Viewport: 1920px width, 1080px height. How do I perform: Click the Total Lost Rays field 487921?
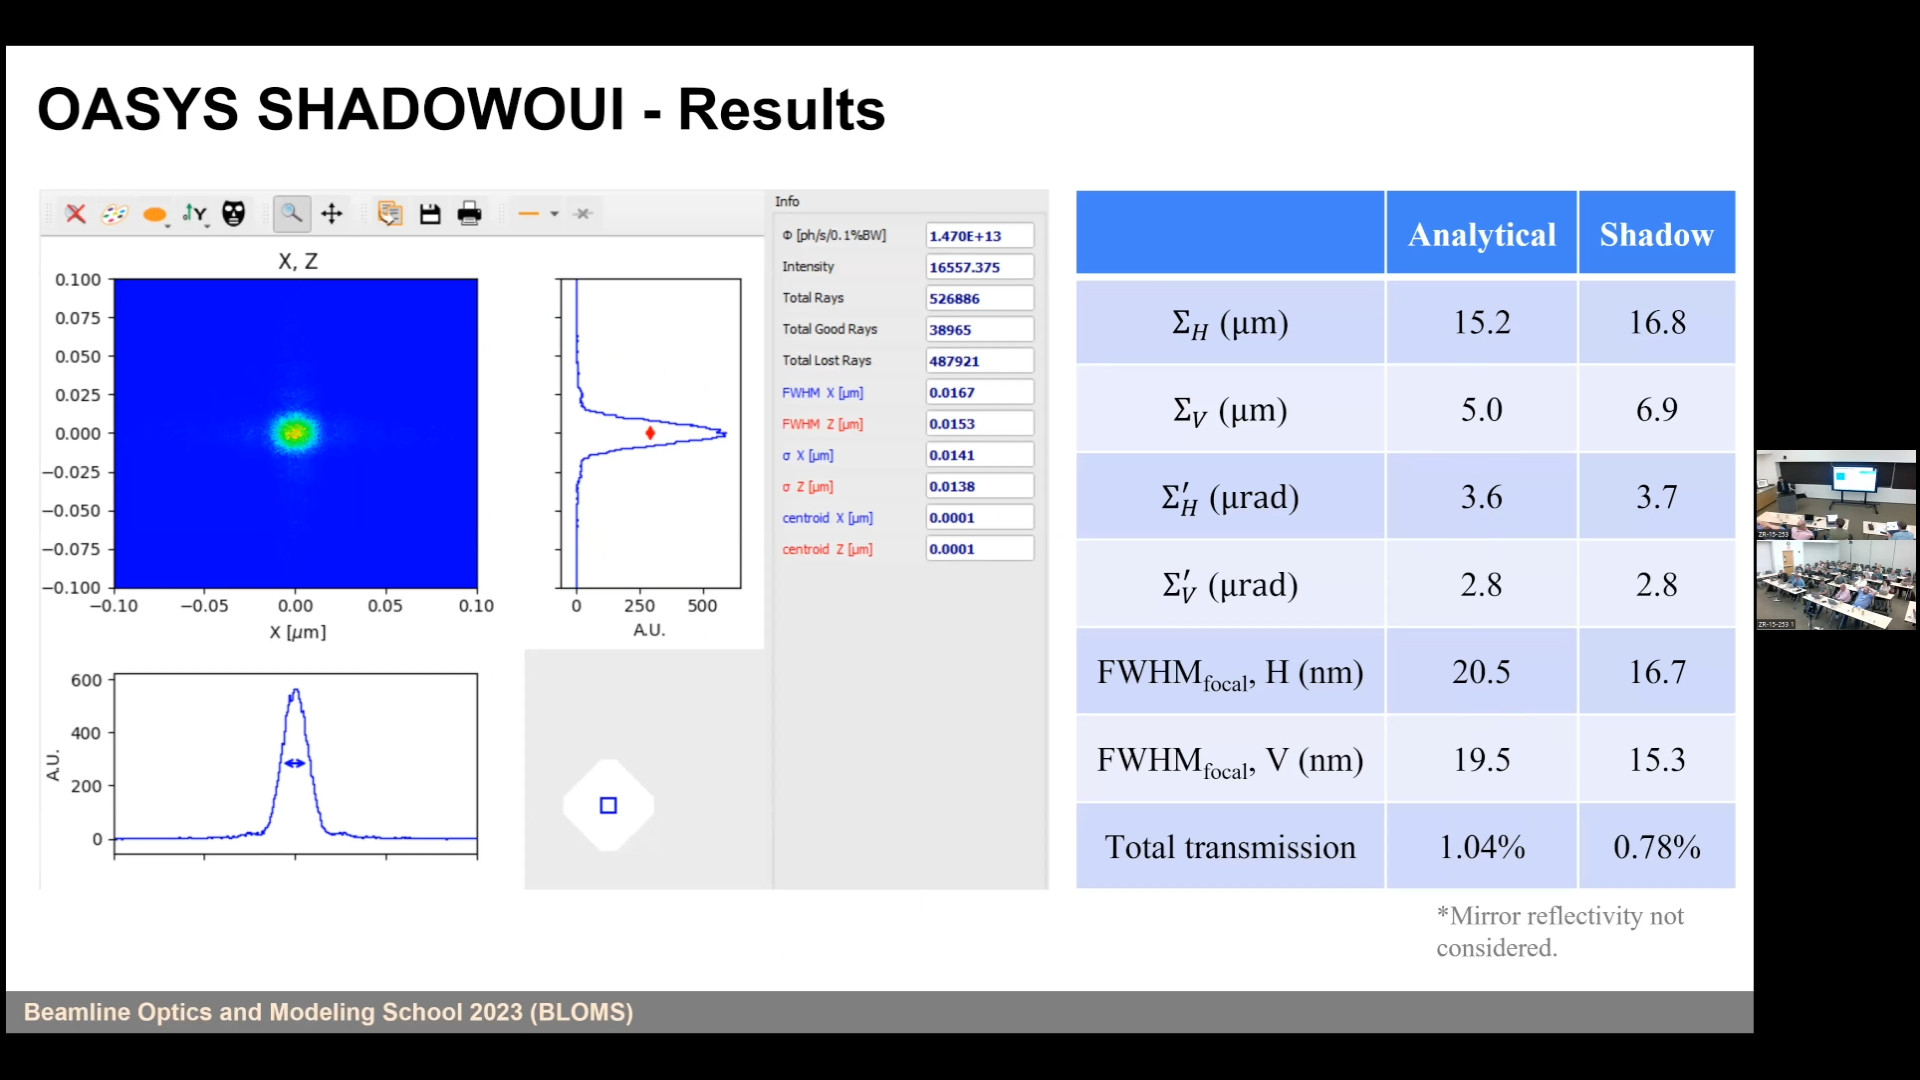(979, 361)
